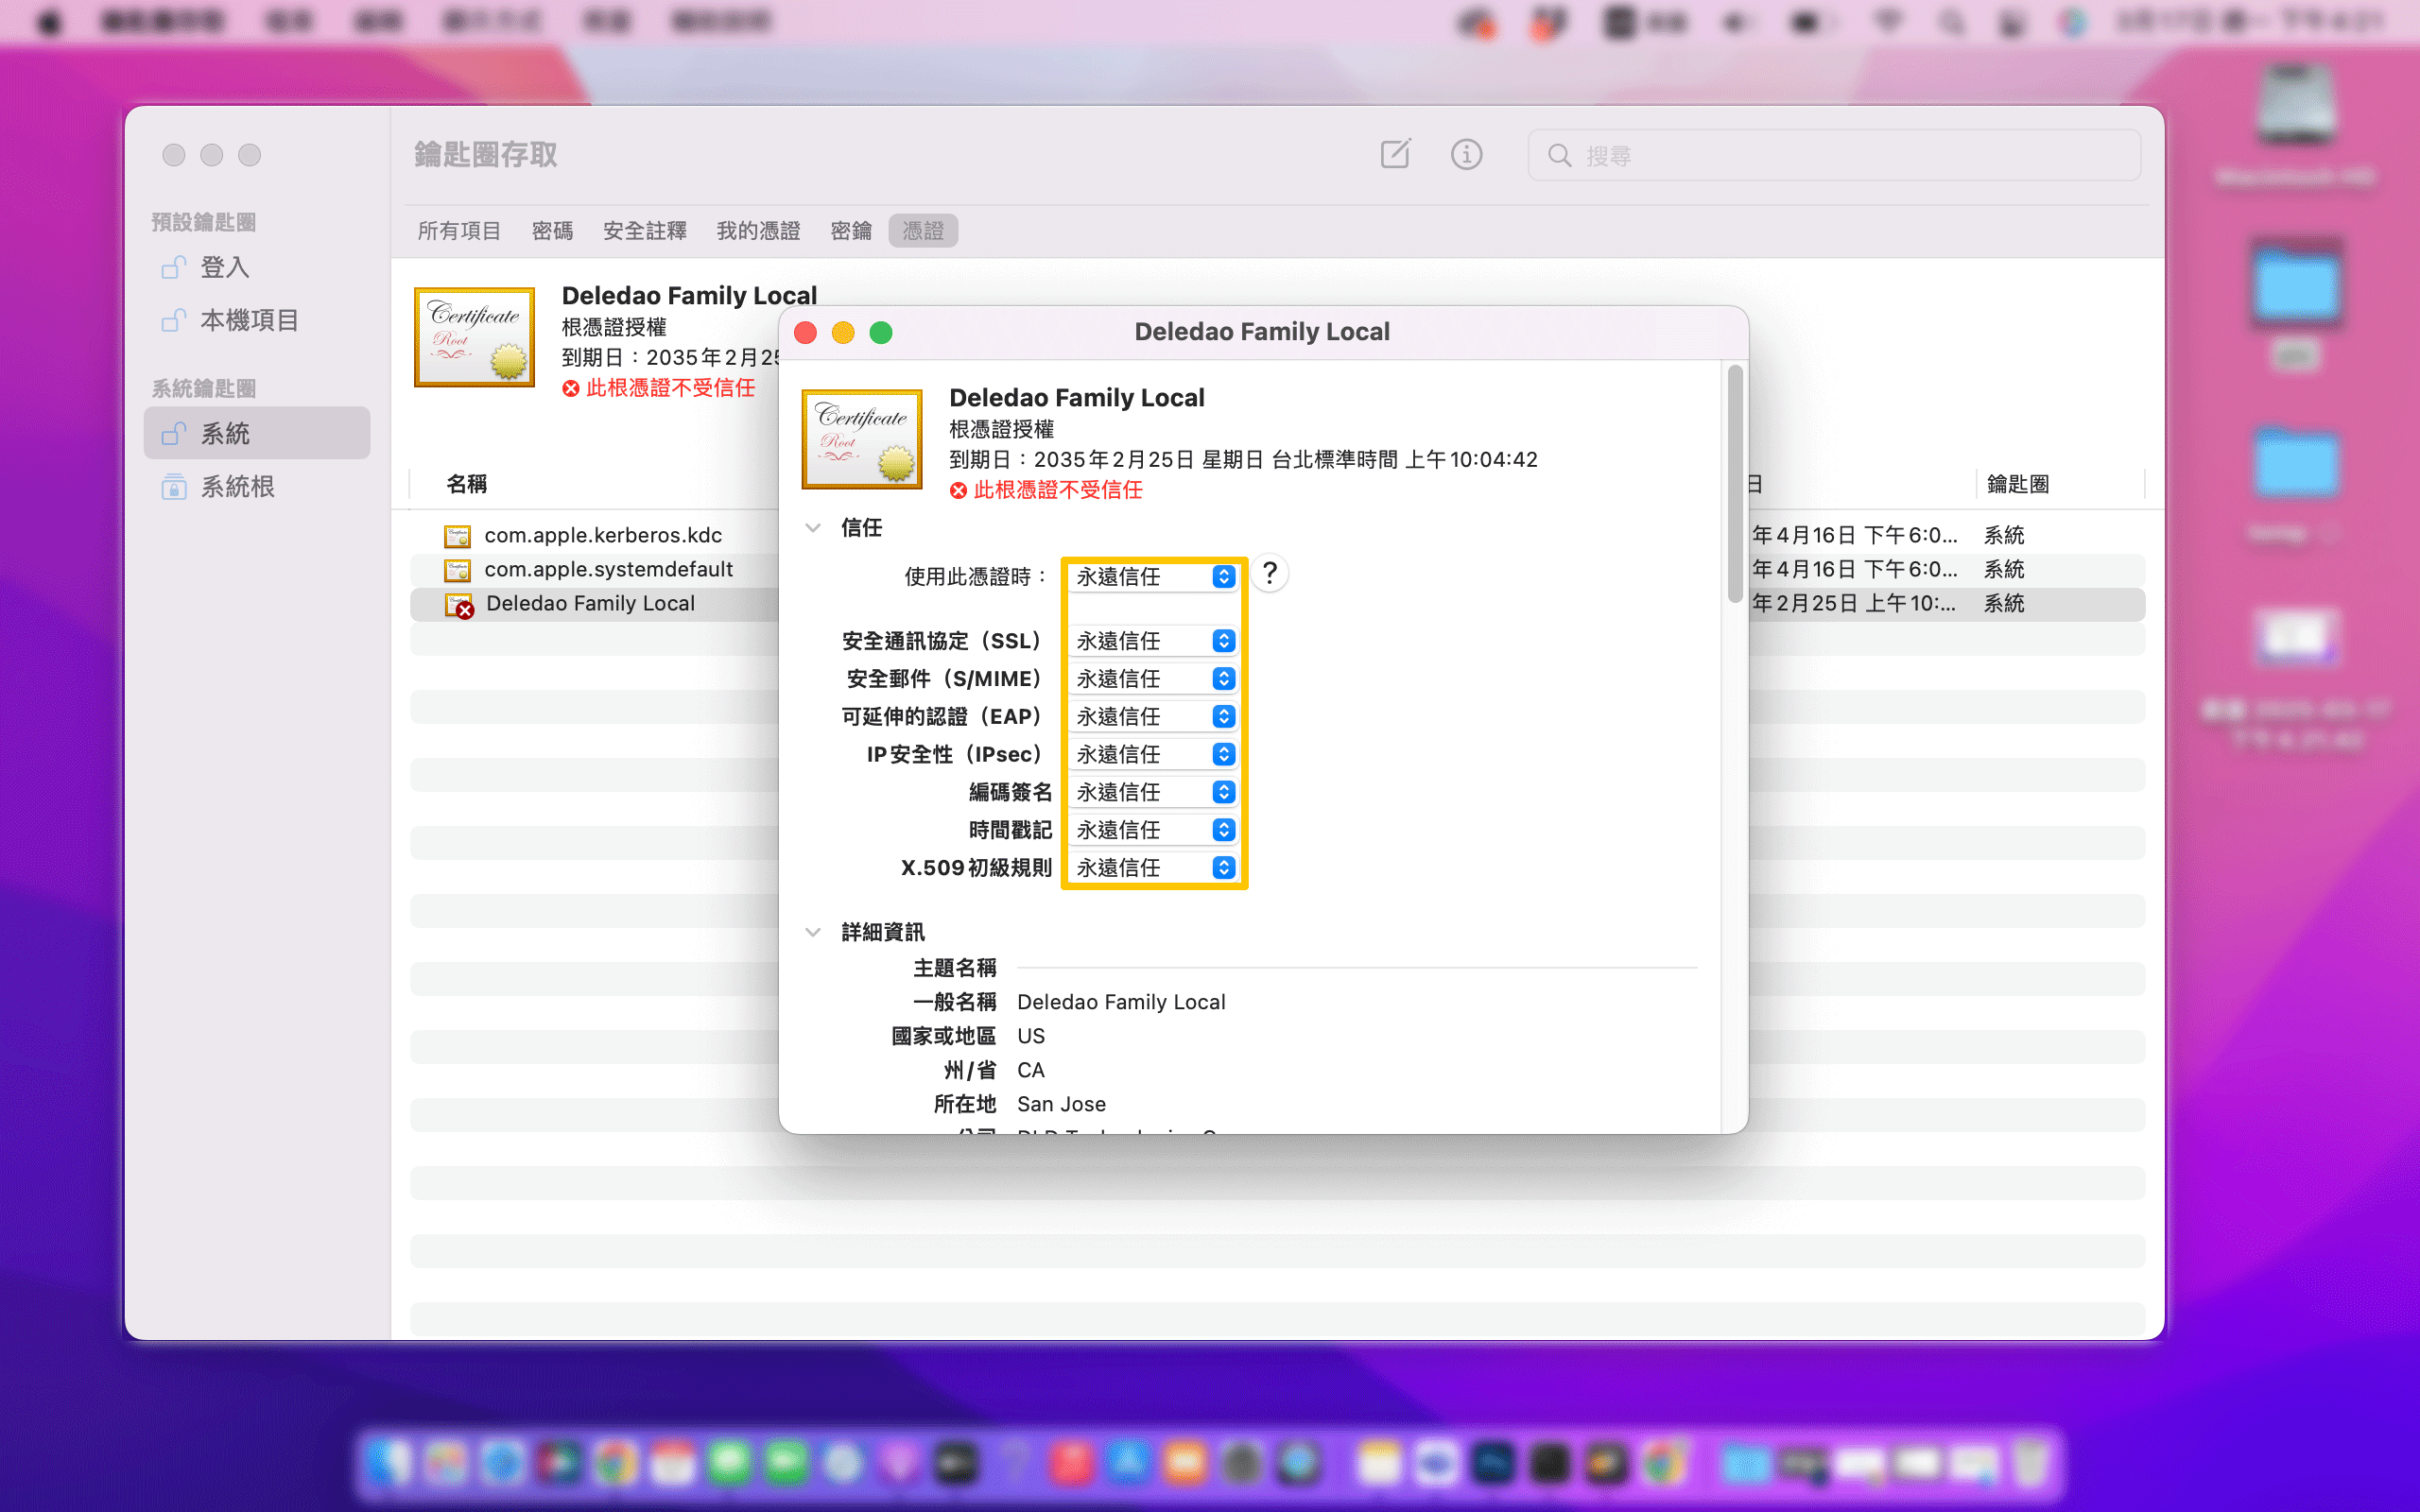2420x1512 pixels.
Task: Switch to the 密碼 tab
Action: 552,231
